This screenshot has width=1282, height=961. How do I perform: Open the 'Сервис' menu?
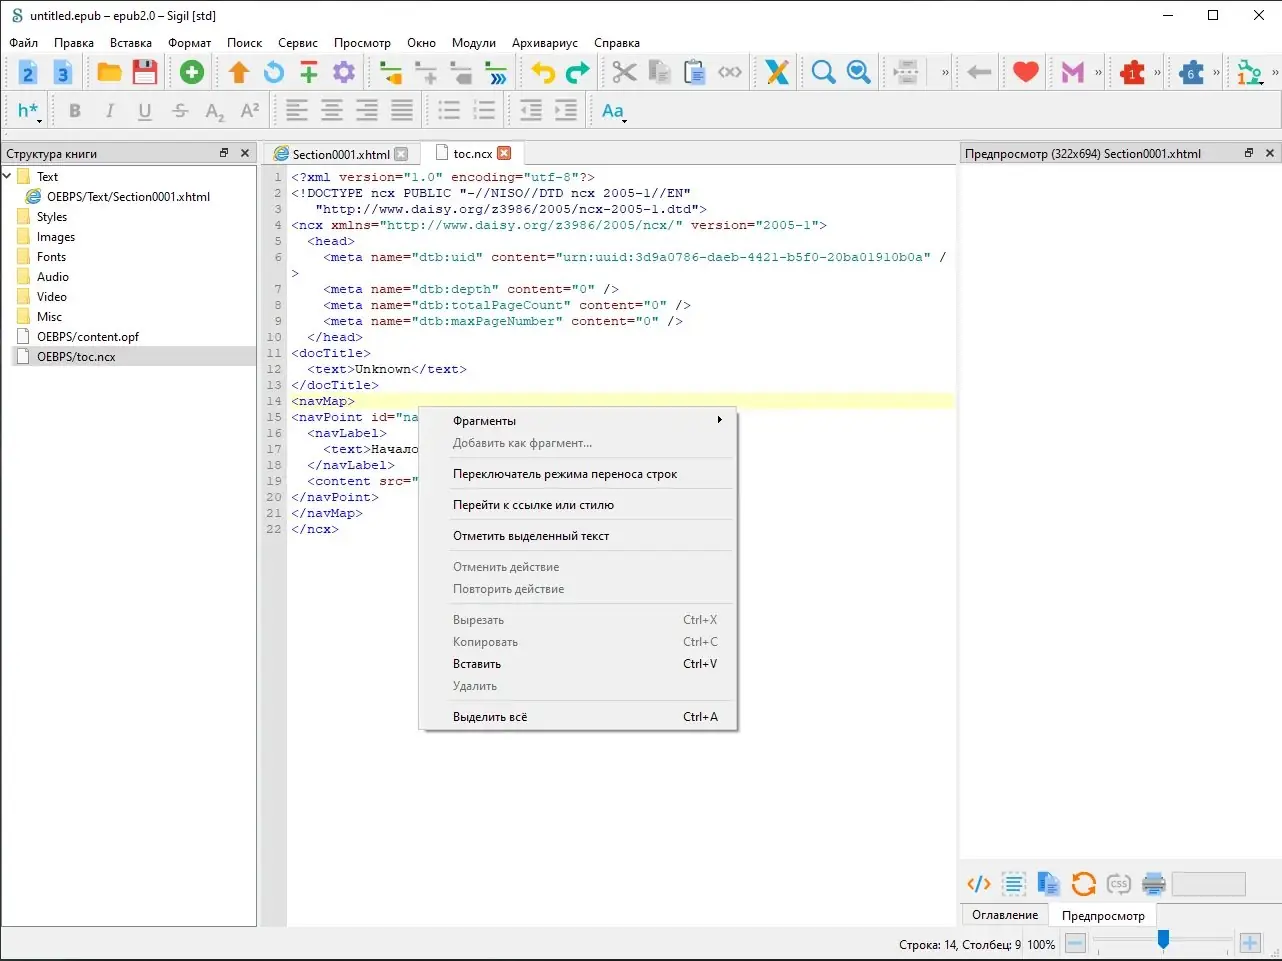tap(297, 43)
